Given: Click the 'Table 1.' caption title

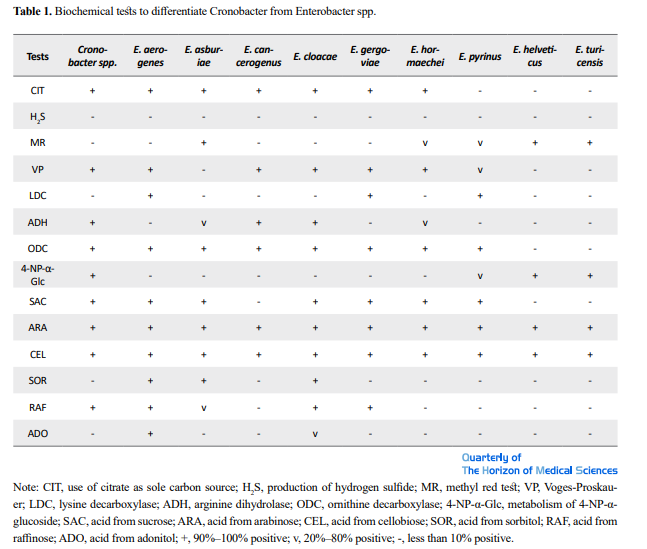Looking at the screenshot, I should pyautogui.click(x=33, y=11).
